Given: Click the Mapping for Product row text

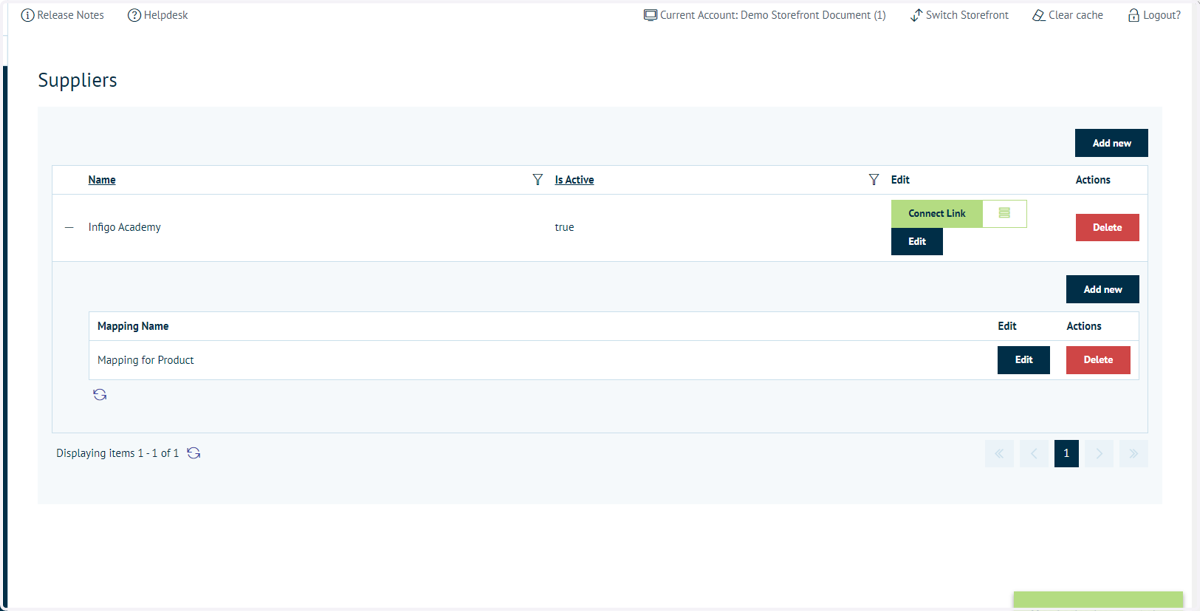Looking at the screenshot, I should coord(146,360).
